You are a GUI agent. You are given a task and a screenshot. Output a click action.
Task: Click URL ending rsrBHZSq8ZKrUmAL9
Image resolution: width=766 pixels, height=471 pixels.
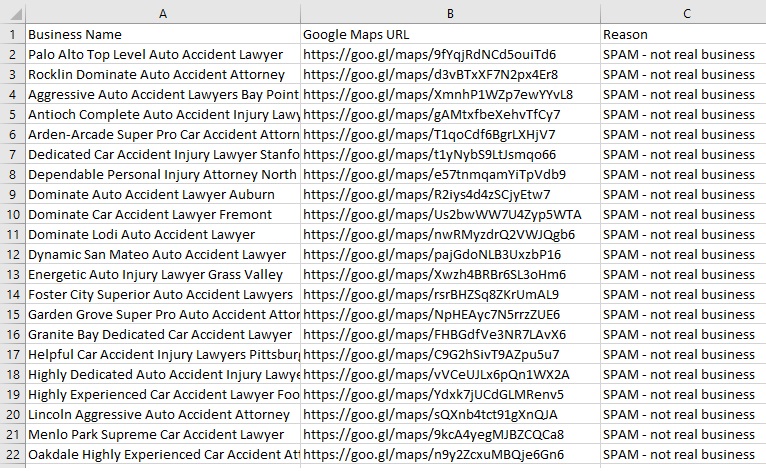(x=450, y=295)
